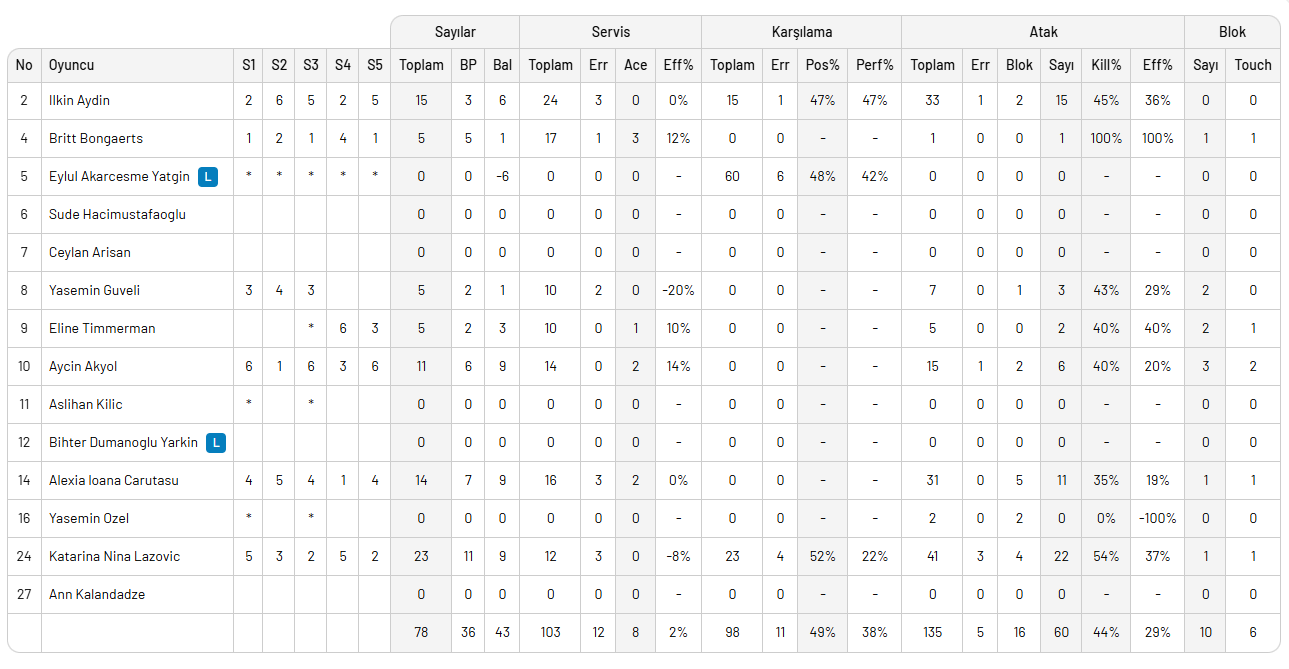Select Alexia Ioana Carutasu's name
Image resolution: width=1289 pixels, height=669 pixels.
(x=113, y=480)
